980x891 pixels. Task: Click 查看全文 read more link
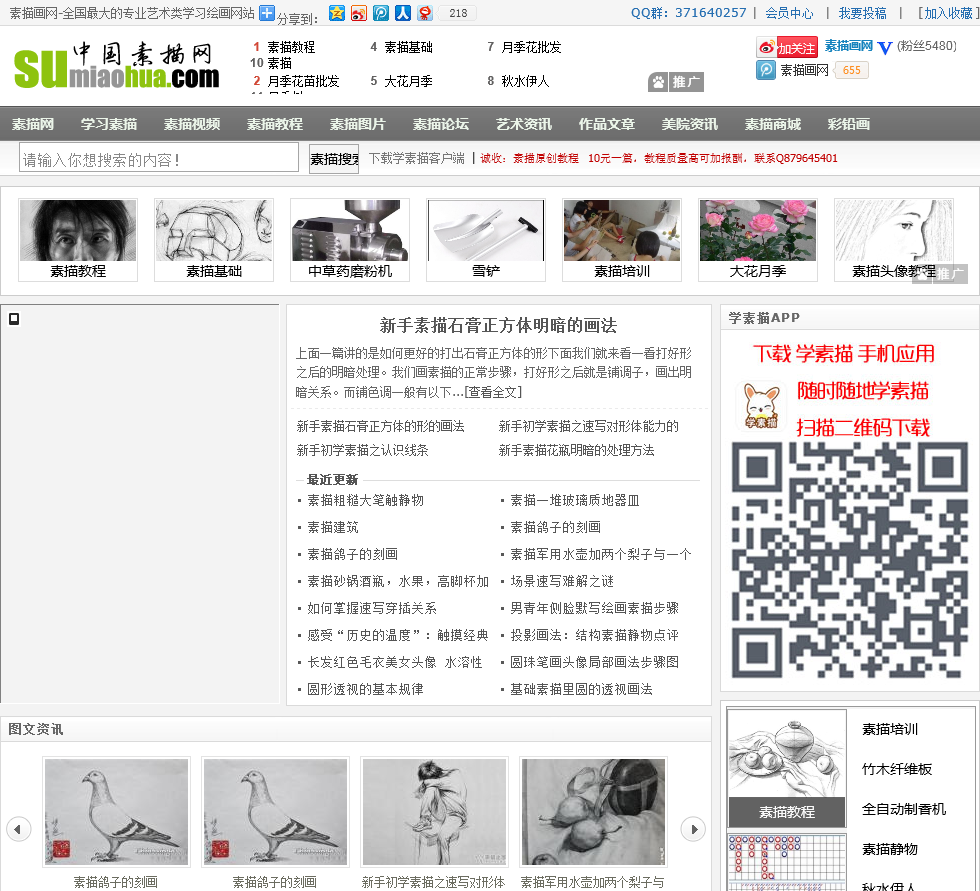(493, 392)
